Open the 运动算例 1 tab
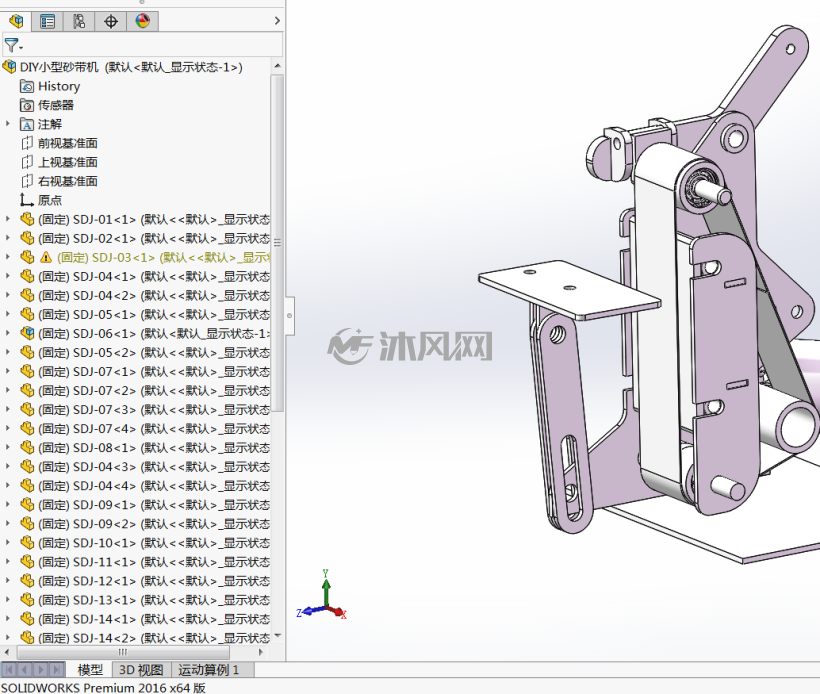 [x=209, y=670]
